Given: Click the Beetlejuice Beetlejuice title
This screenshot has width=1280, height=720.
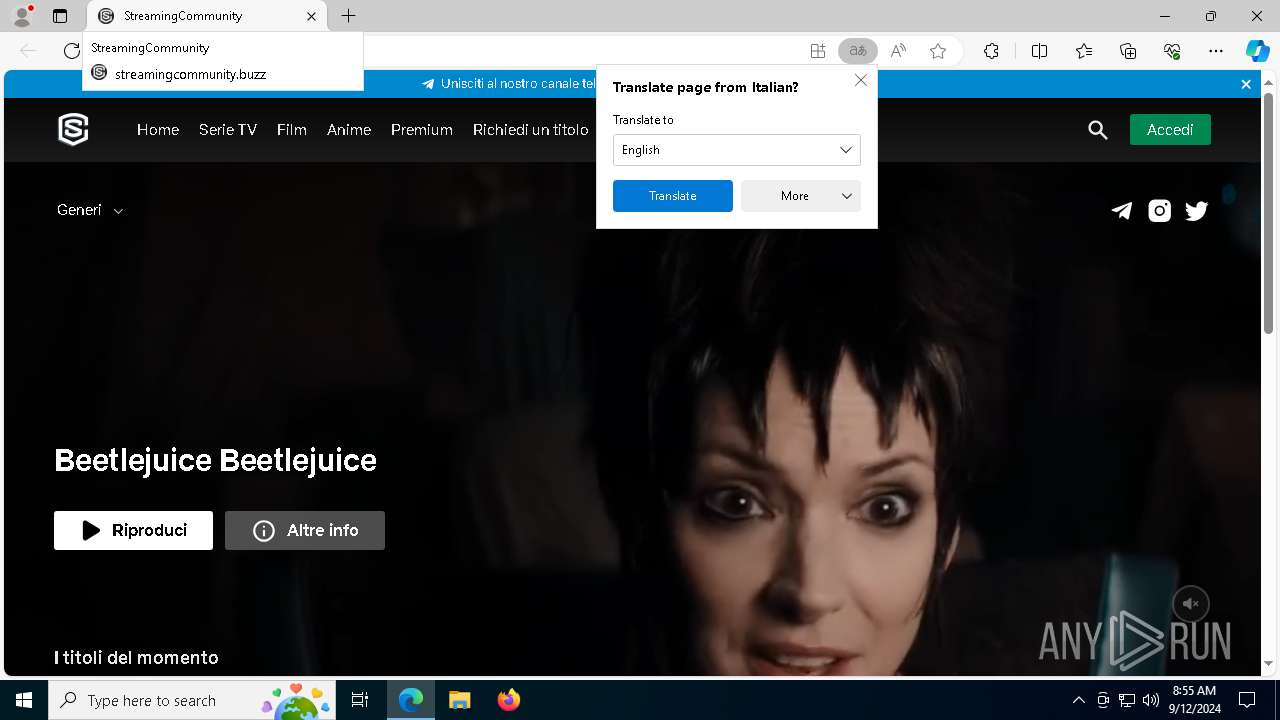Looking at the screenshot, I should point(215,460).
